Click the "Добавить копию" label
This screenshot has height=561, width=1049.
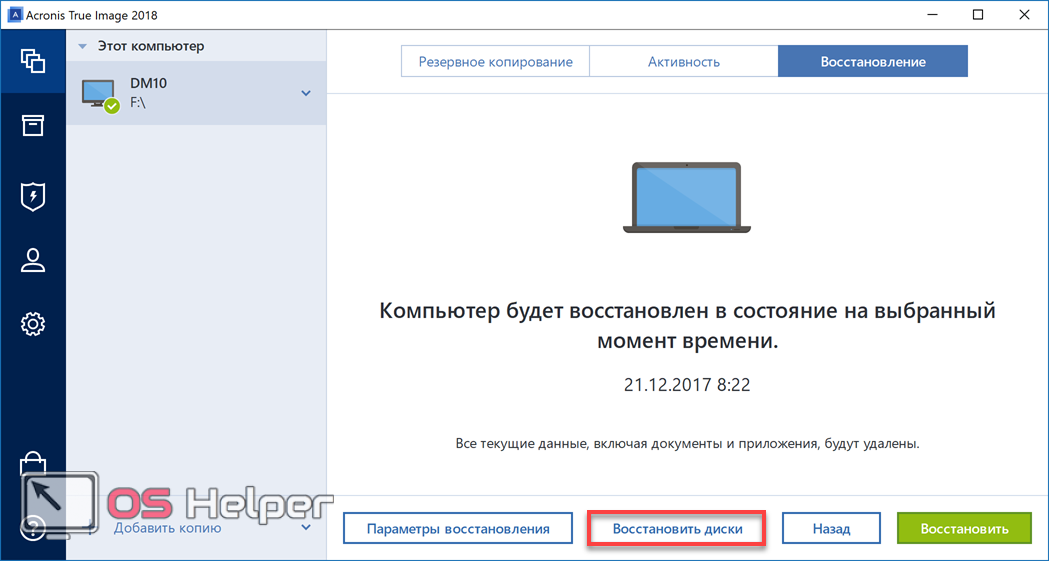(x=167, y=528)
